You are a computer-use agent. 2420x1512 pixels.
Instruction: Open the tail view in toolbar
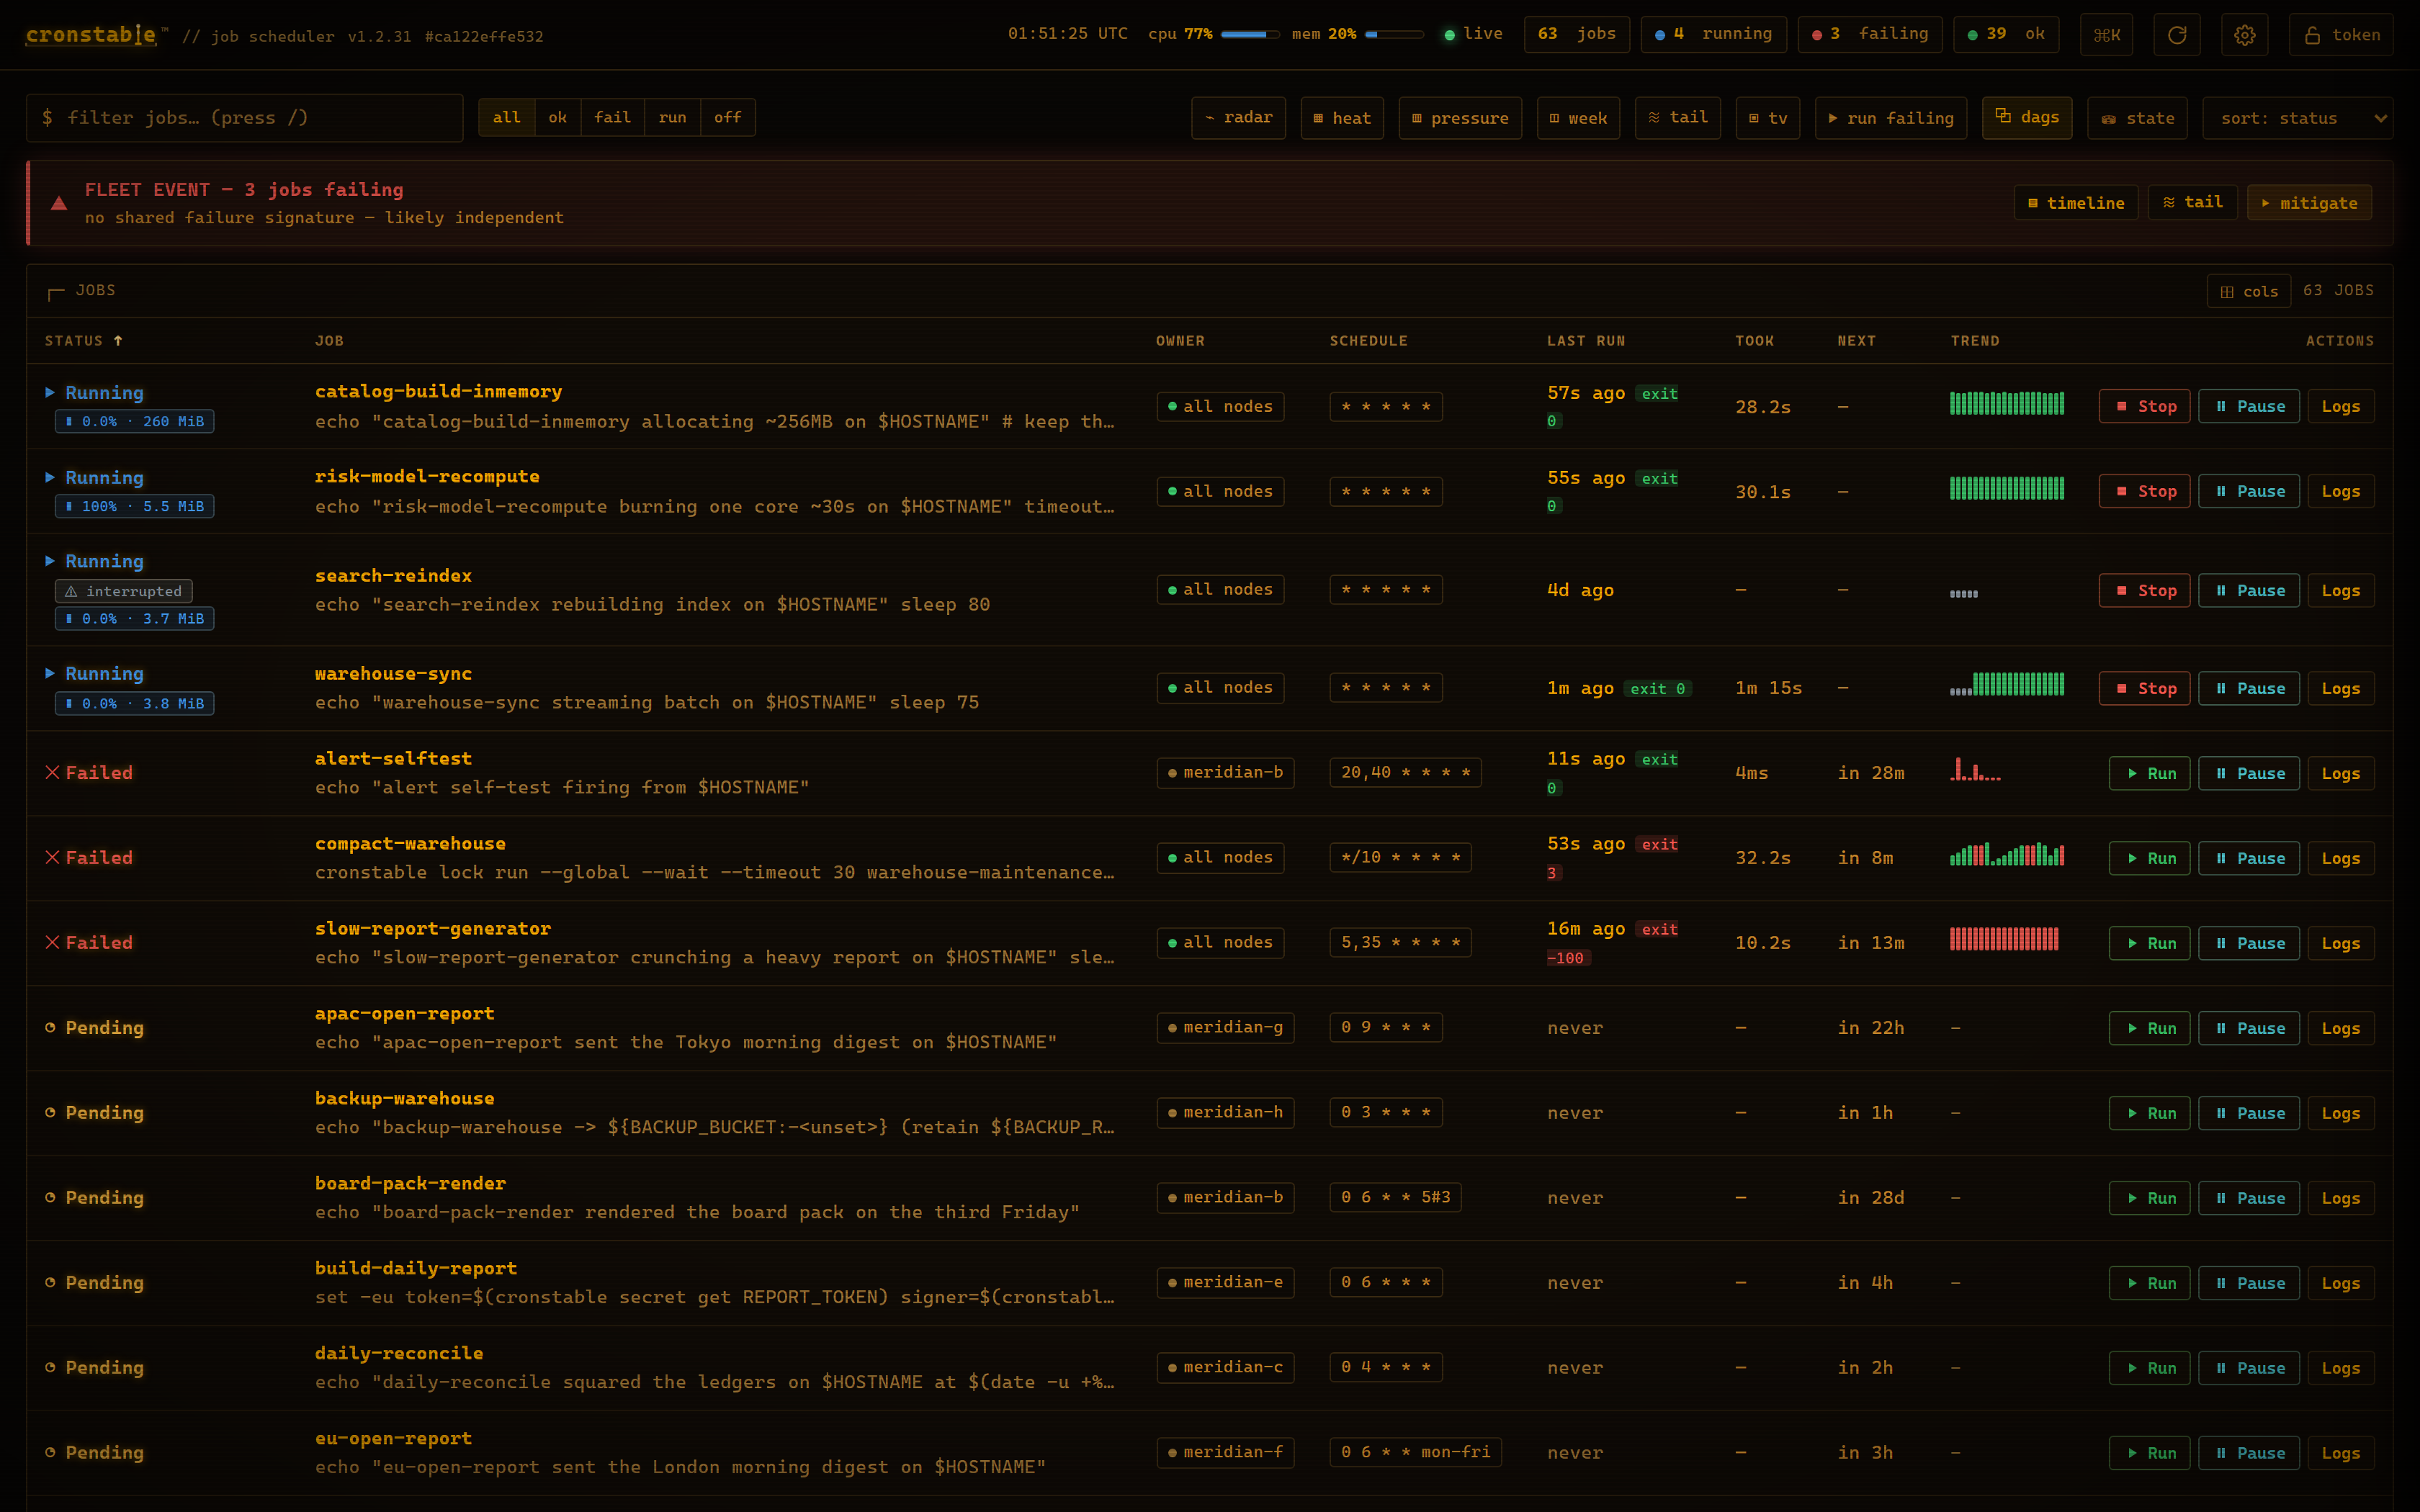click(1678, 118)
